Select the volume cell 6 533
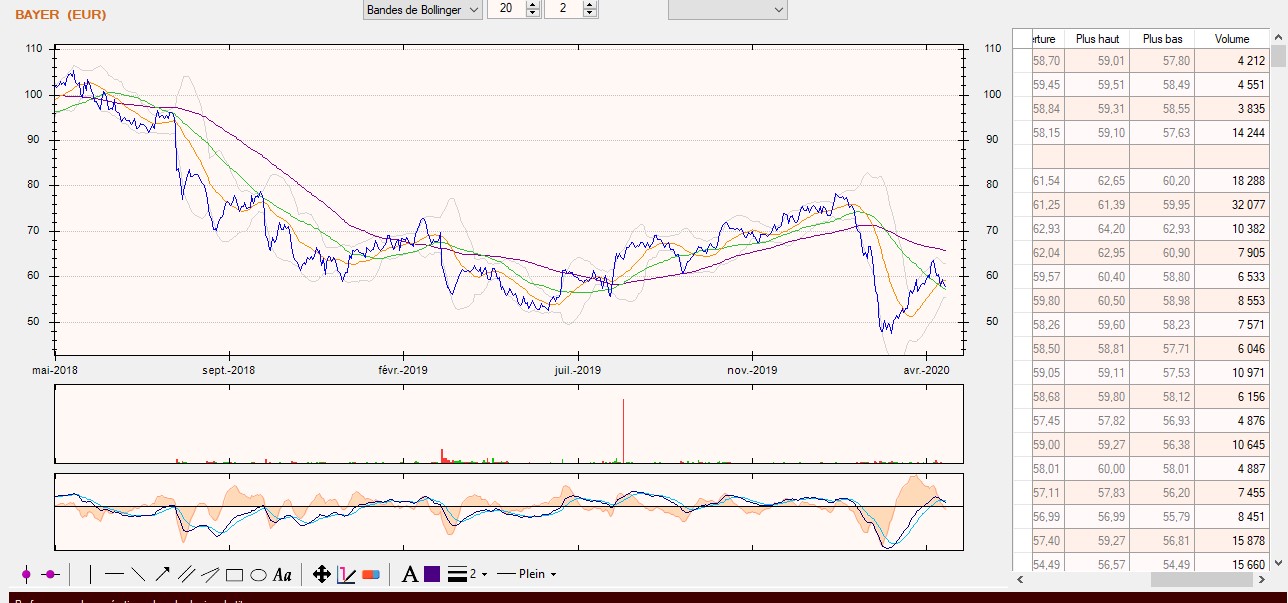Screen dimensions: 1288x603 pos(1232,276)
